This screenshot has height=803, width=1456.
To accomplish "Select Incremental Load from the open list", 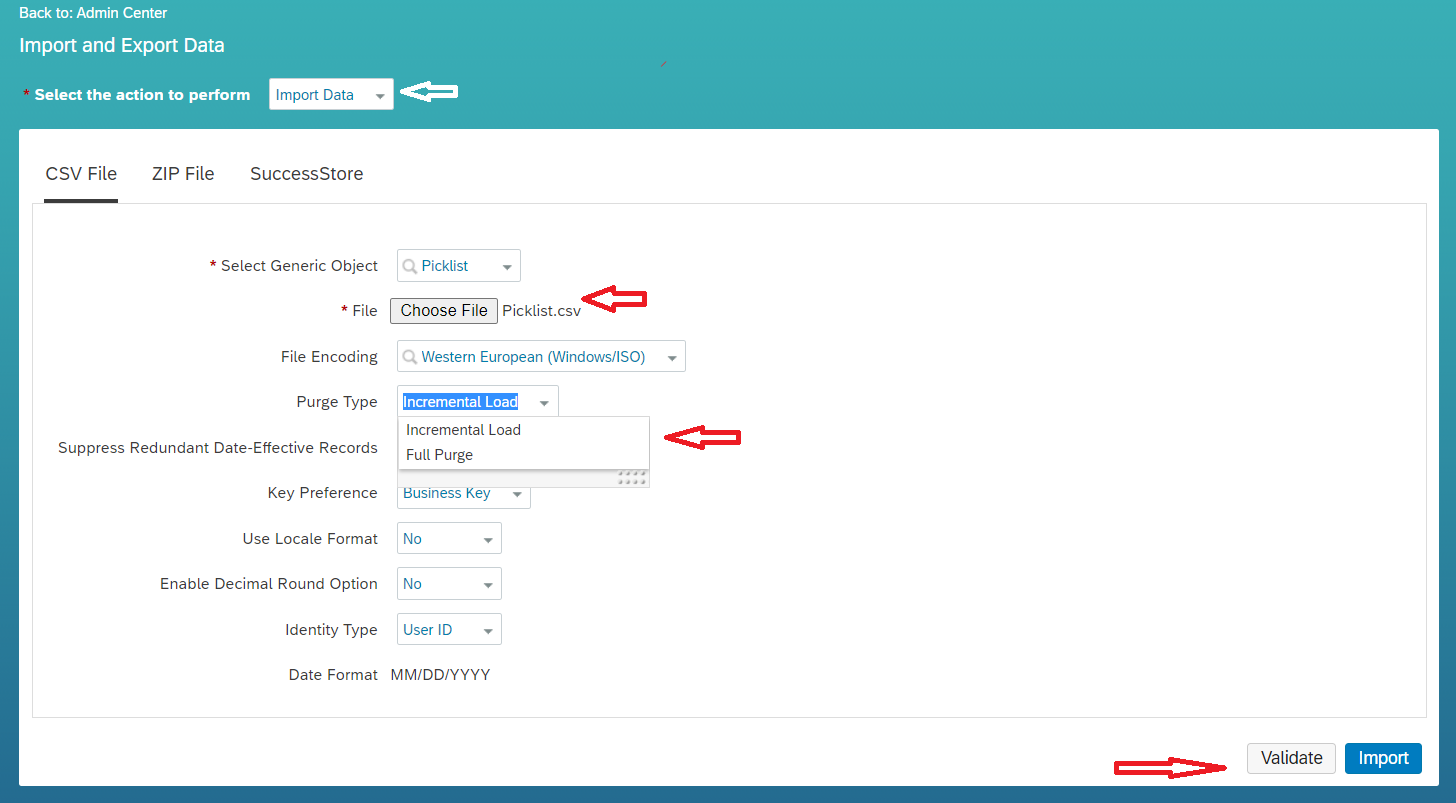I will [x=463, y=429].
